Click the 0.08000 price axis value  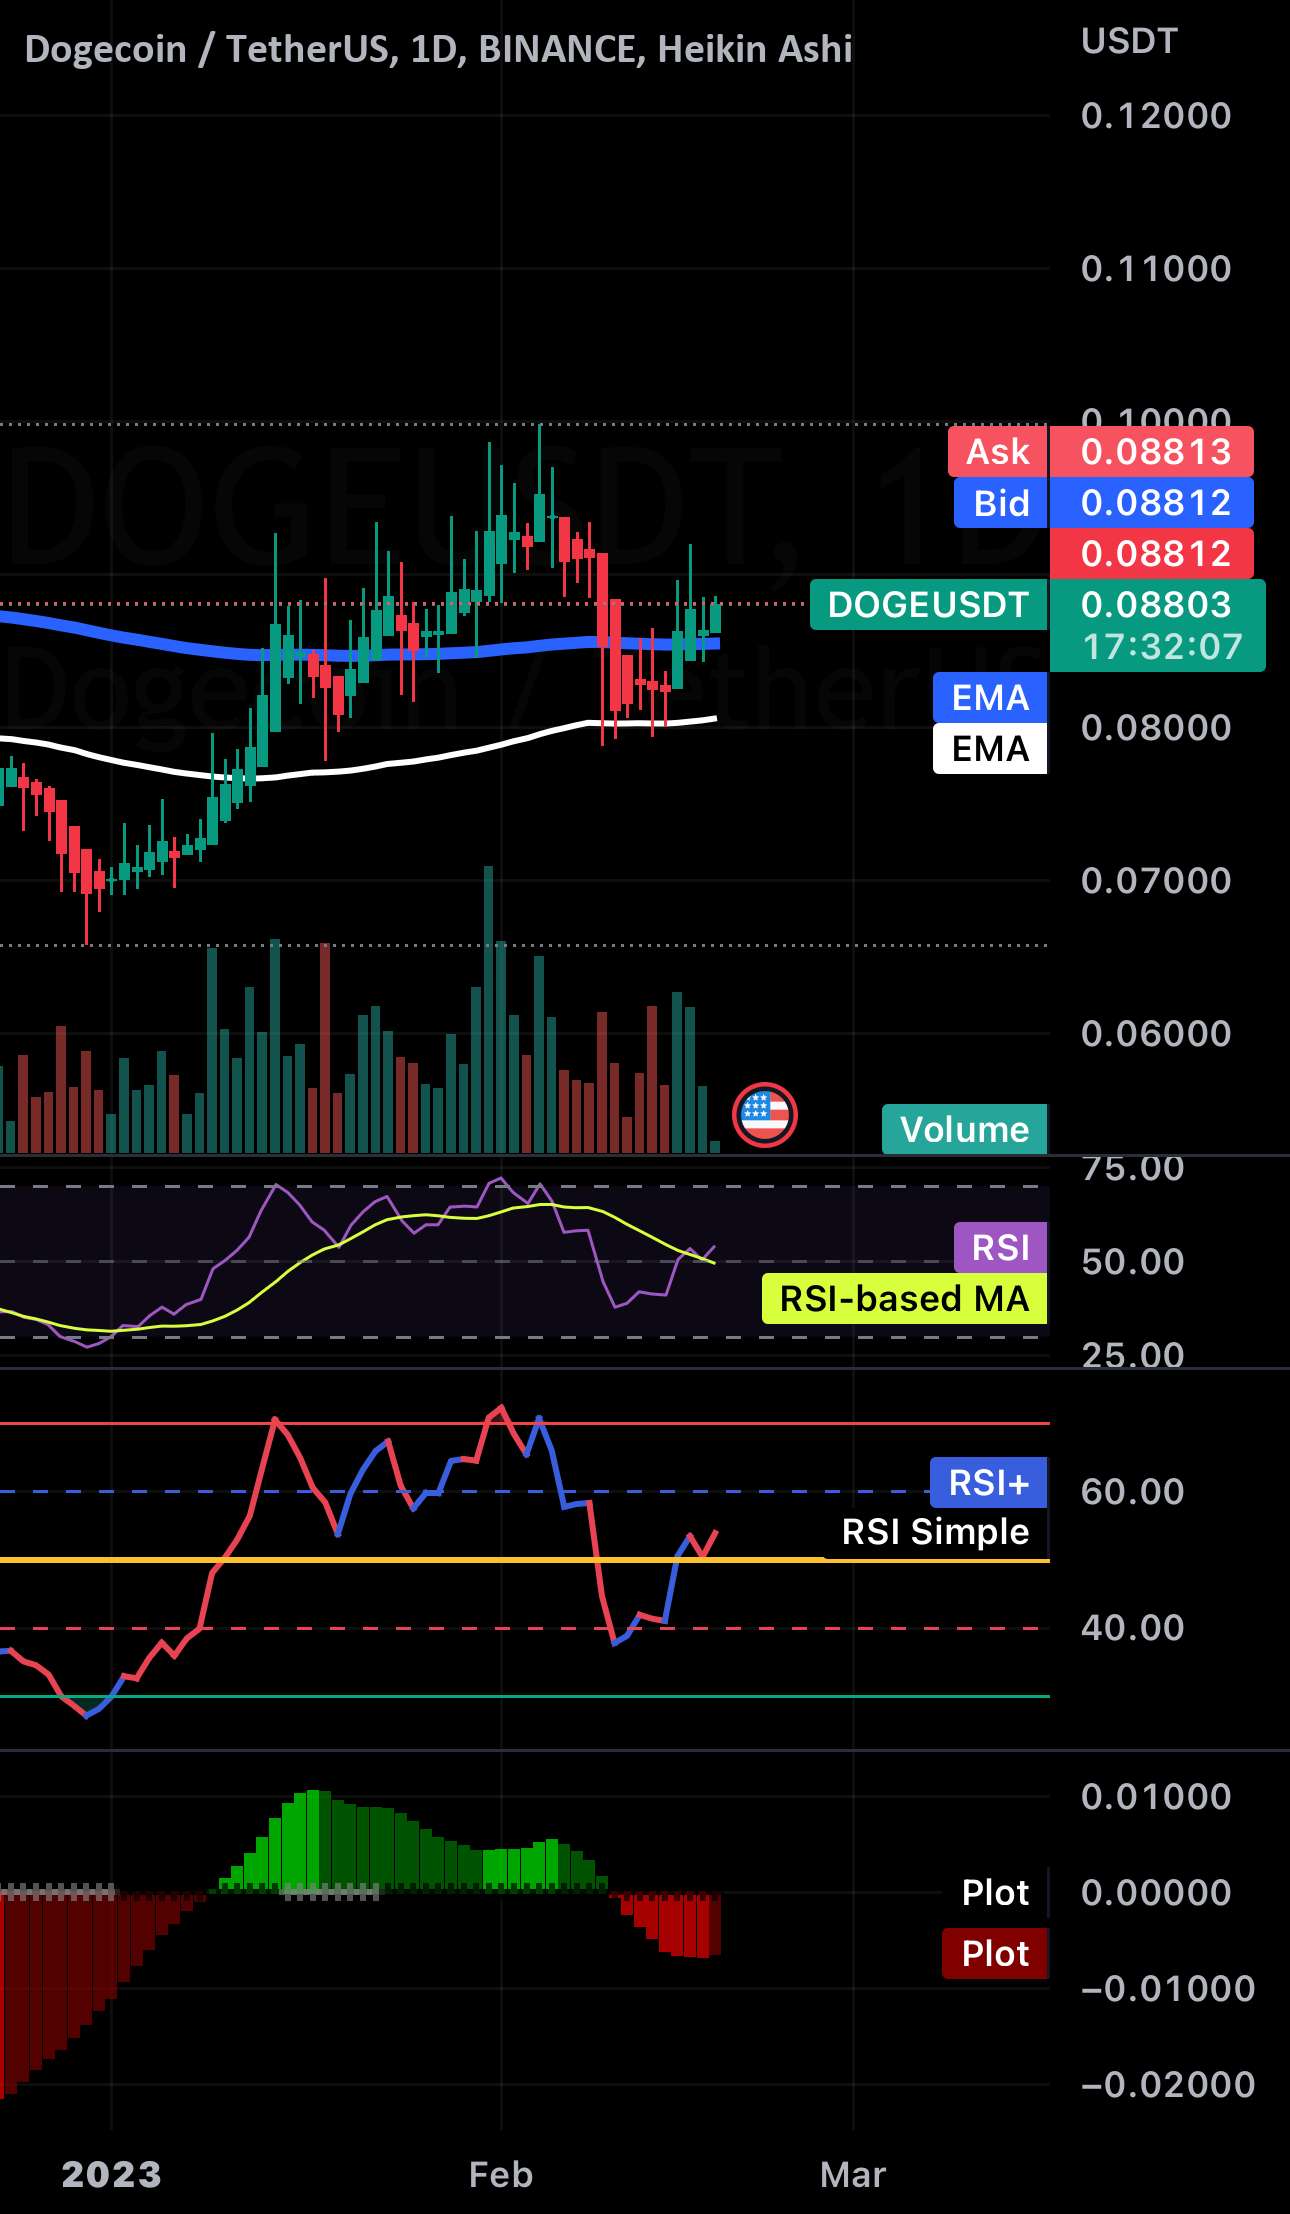(1156, 728)
